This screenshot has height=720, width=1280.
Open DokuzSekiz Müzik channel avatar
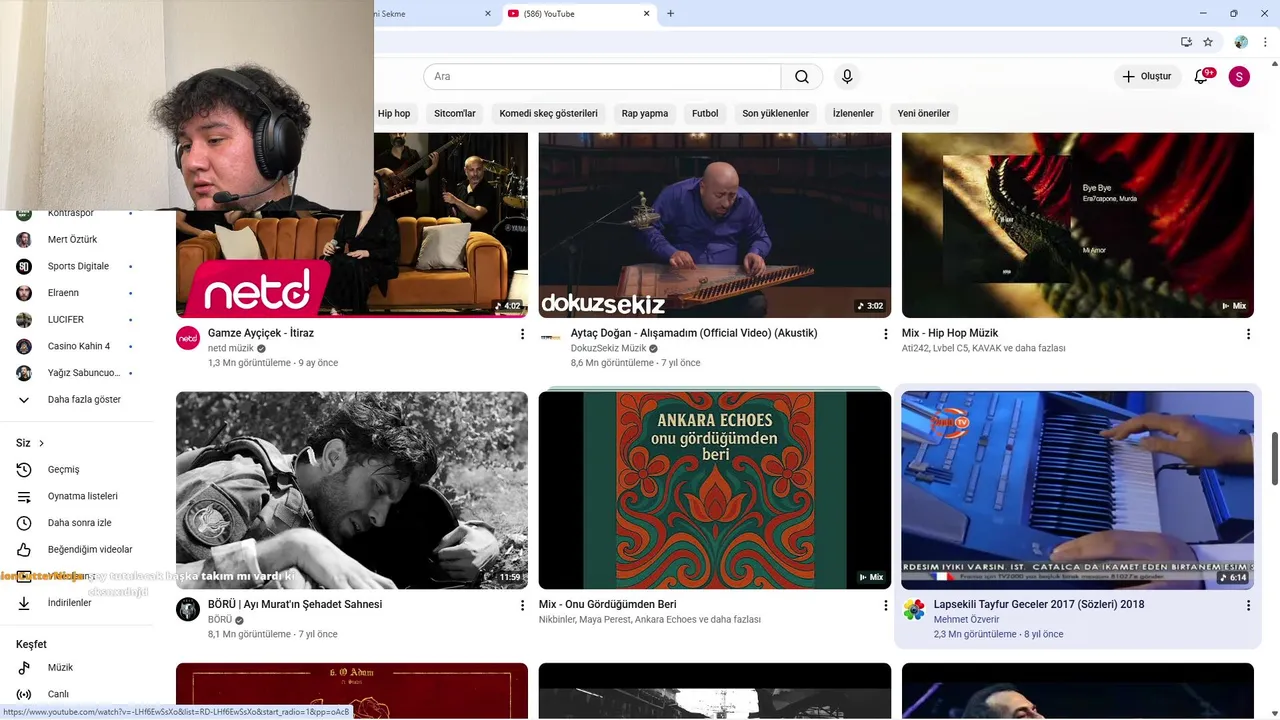click(x=551, y=338)
